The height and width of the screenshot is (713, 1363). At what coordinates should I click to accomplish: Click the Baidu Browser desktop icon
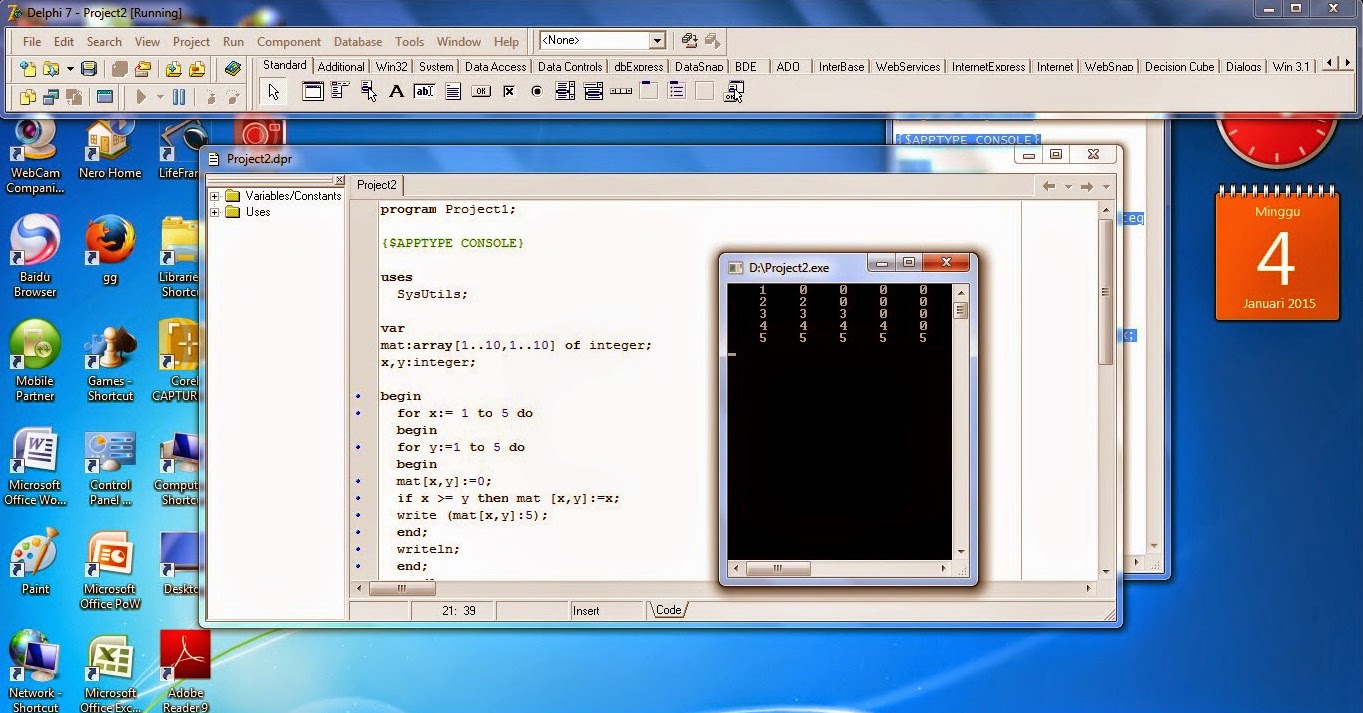tap(35, 257)
